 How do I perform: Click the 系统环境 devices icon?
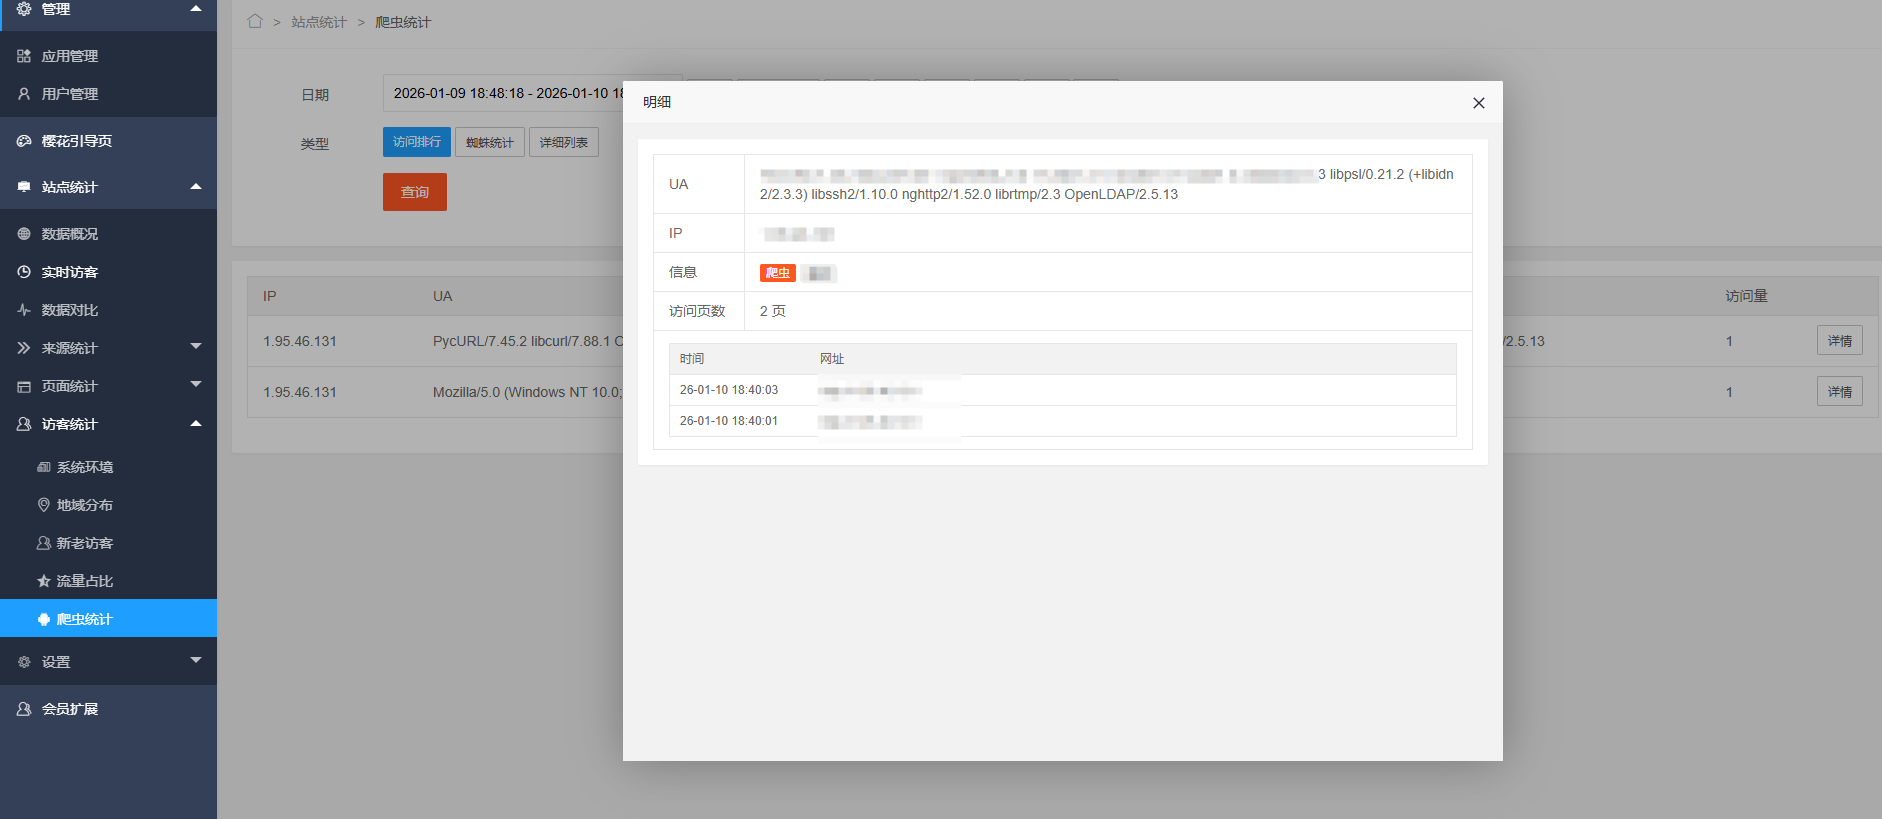(44, 467)
